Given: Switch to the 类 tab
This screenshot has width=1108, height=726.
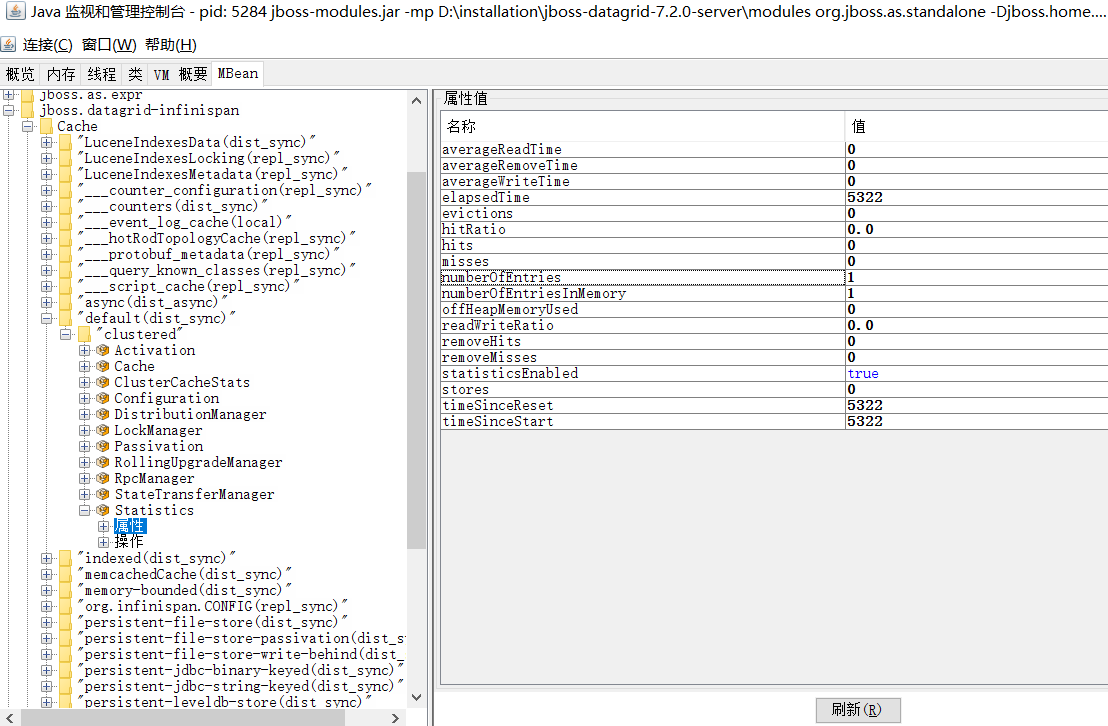Looking at the screenshot, I should pos(135,74).
